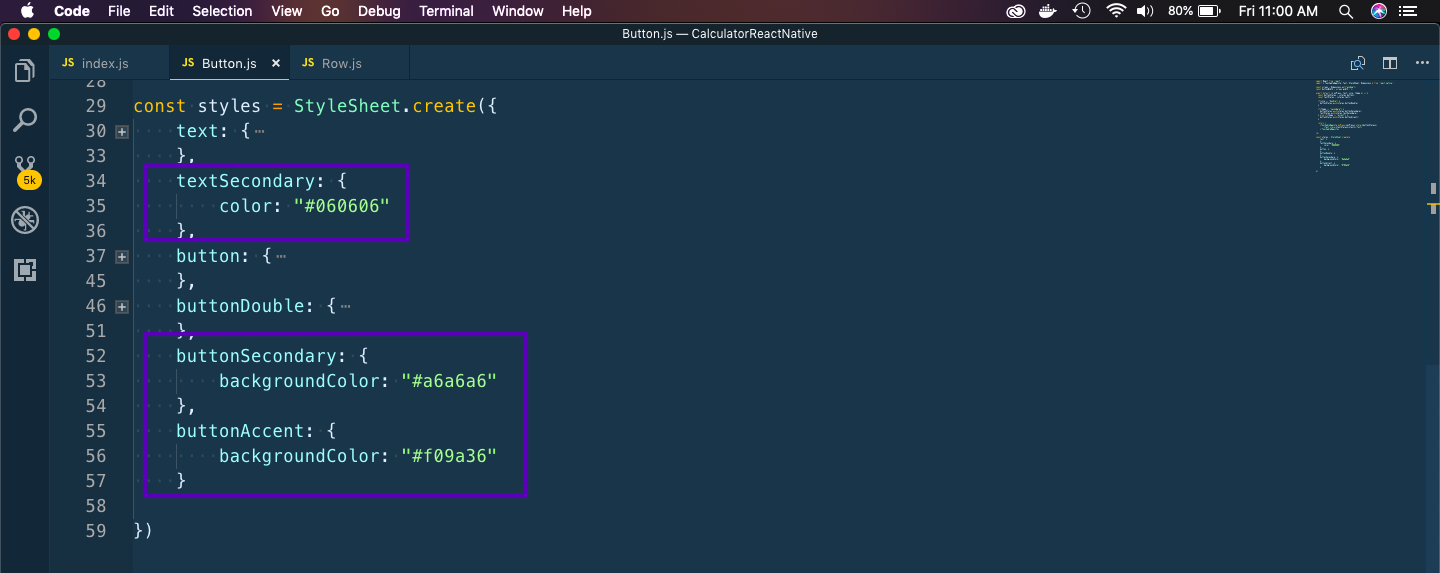Split the editor to the right
Screen dimensions: 1440x573
tap(1389, 63)
